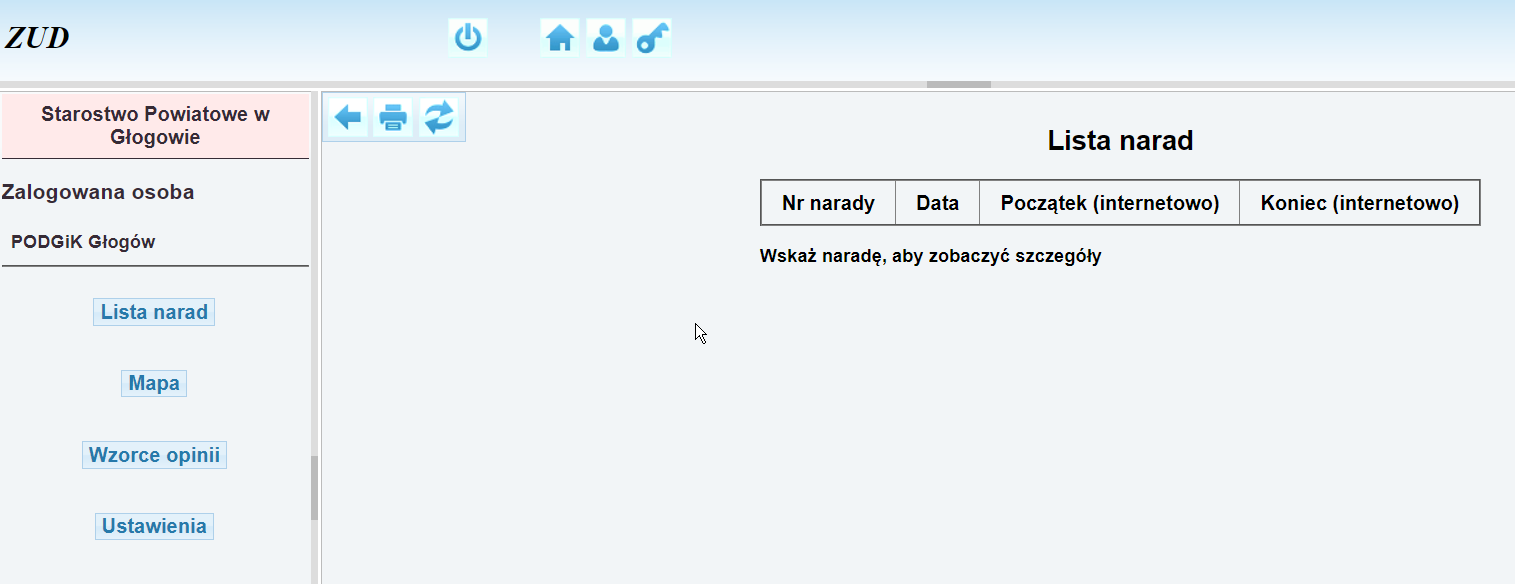The image size is (1515, 584).
Task: Open the home page icon
Action: [x=559, y=37]
